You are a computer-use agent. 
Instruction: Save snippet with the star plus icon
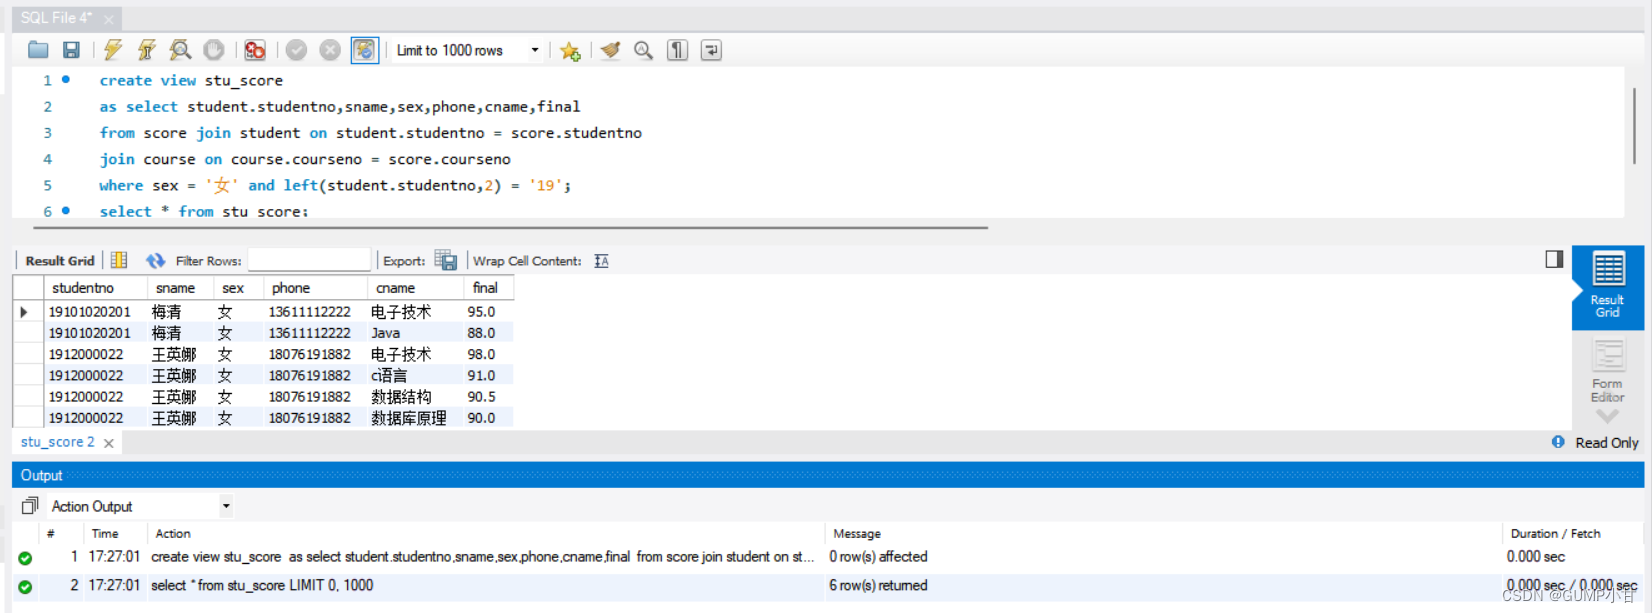[x=570, y=50]
